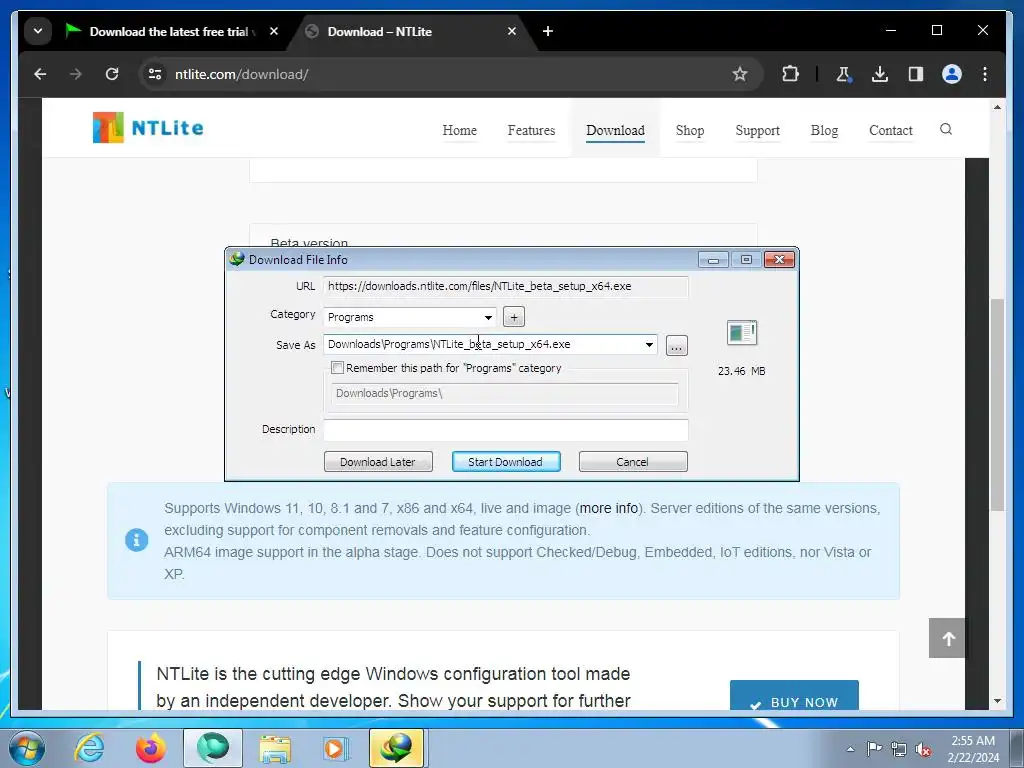Click the browser back arrow

(x=40, y=74)
